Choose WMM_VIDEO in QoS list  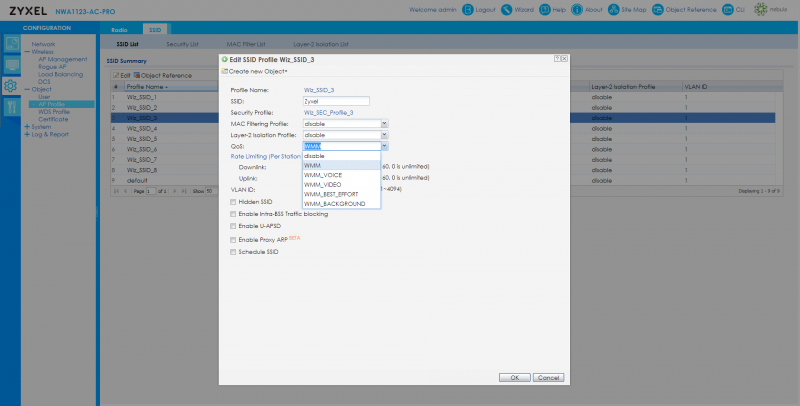(x=341, y=185)
